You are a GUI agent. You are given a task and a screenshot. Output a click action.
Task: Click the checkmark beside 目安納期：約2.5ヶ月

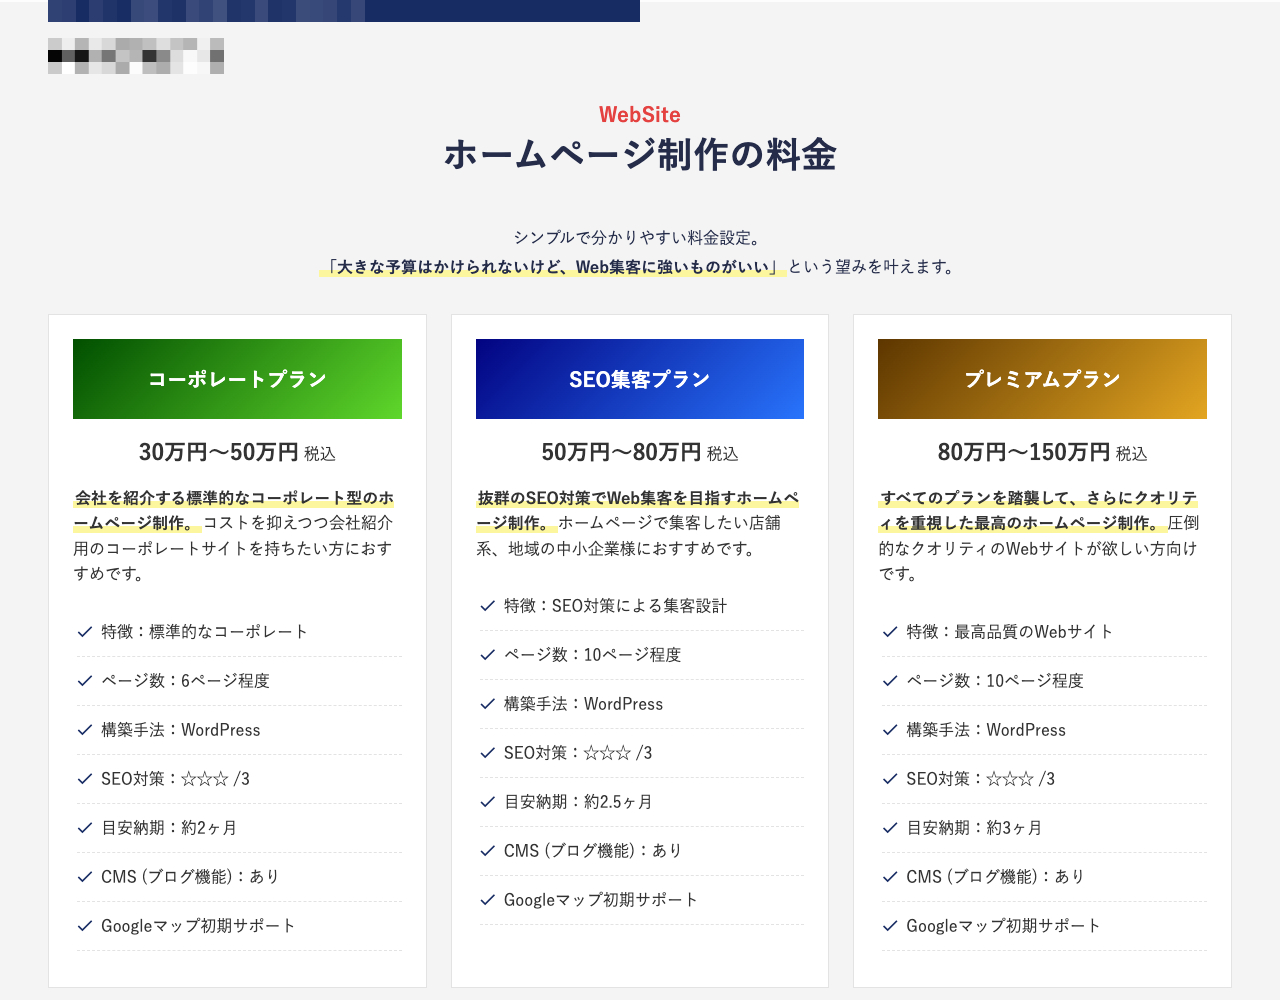(x=488, y=802)
